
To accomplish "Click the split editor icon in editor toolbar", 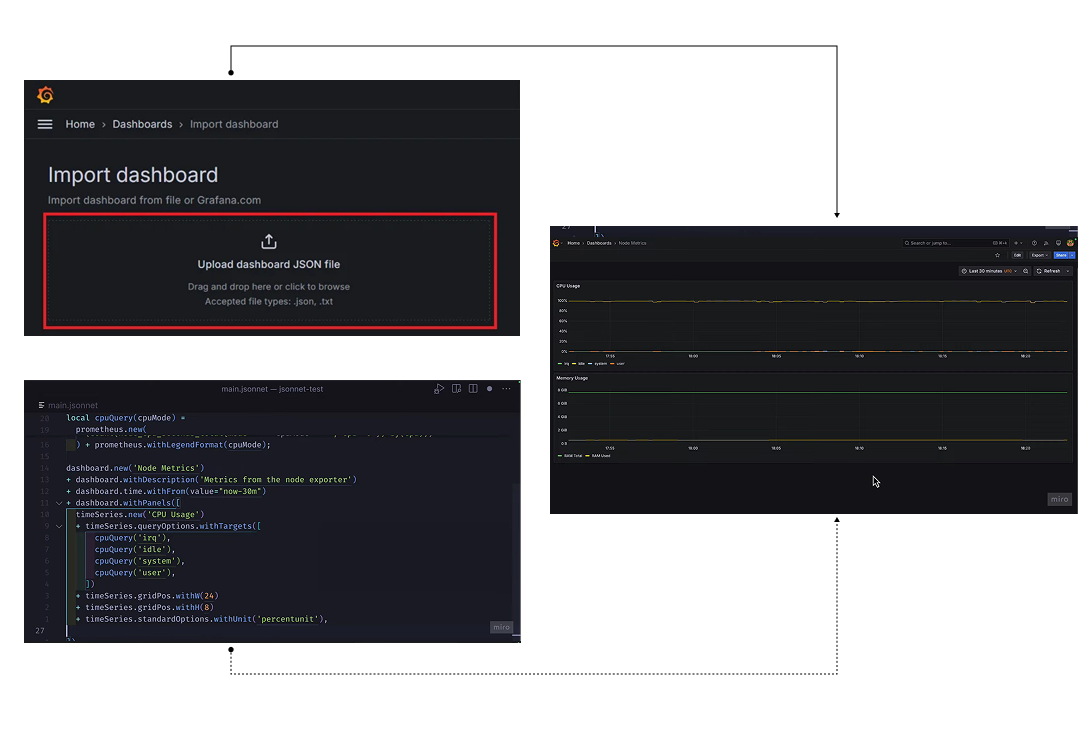I will point(473,389).
